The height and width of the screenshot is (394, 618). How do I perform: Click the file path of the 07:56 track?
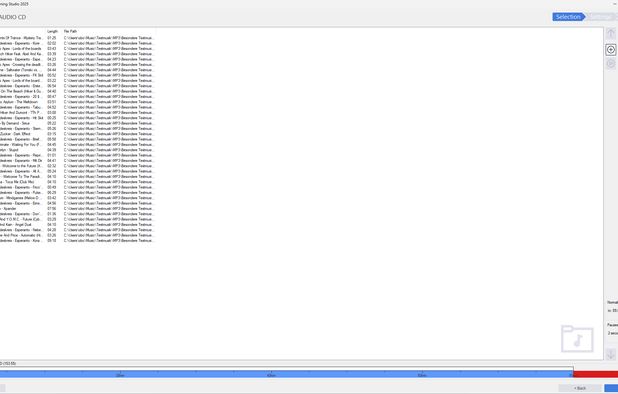109,208
